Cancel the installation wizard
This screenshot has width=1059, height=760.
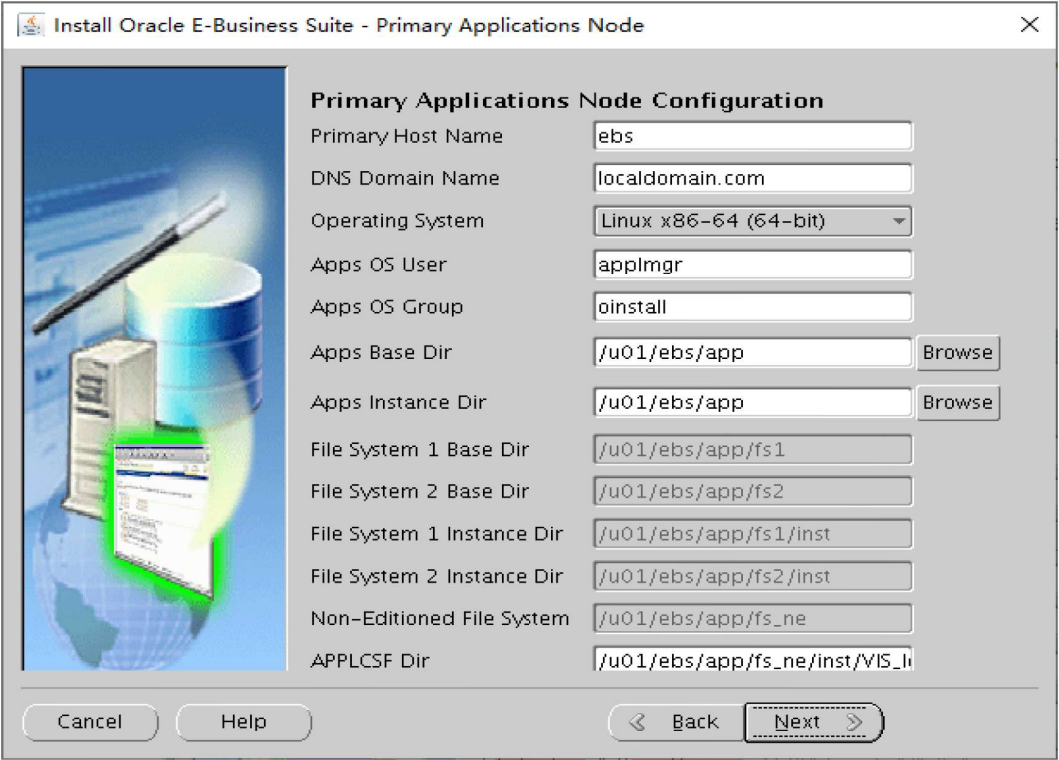[91, 722]
